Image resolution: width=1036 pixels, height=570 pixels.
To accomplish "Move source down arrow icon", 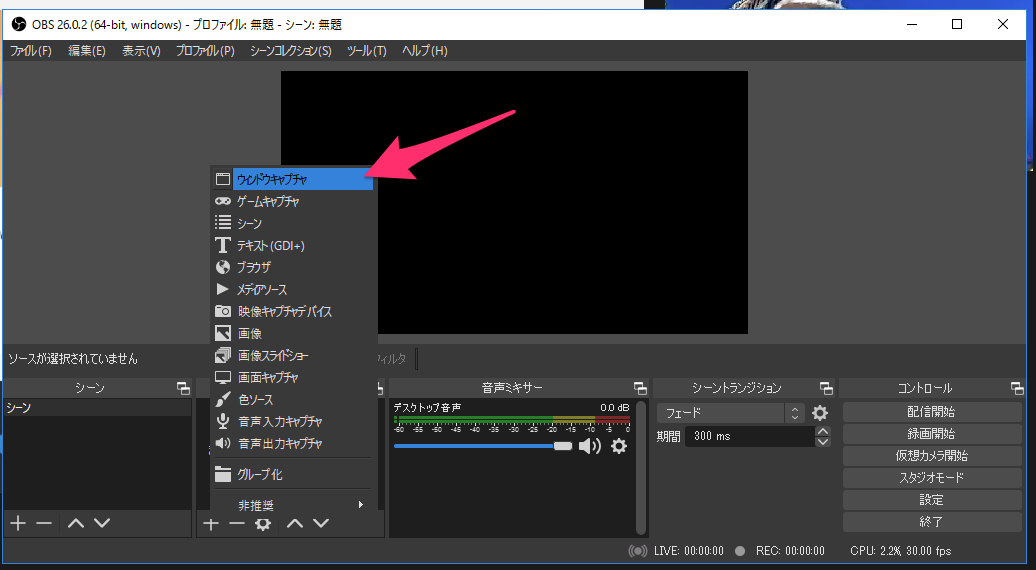I will tap(320, 524).
